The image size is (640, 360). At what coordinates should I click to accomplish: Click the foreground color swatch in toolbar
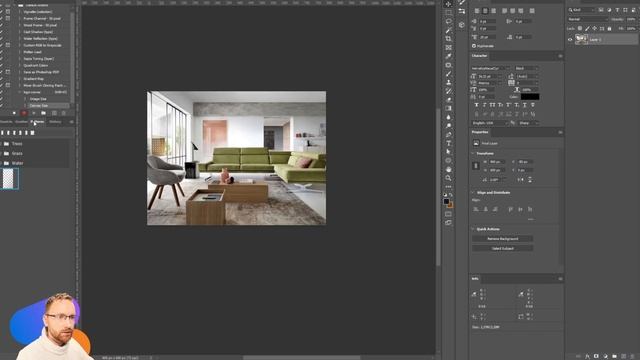pyautogui.click(x=447, y=202)
